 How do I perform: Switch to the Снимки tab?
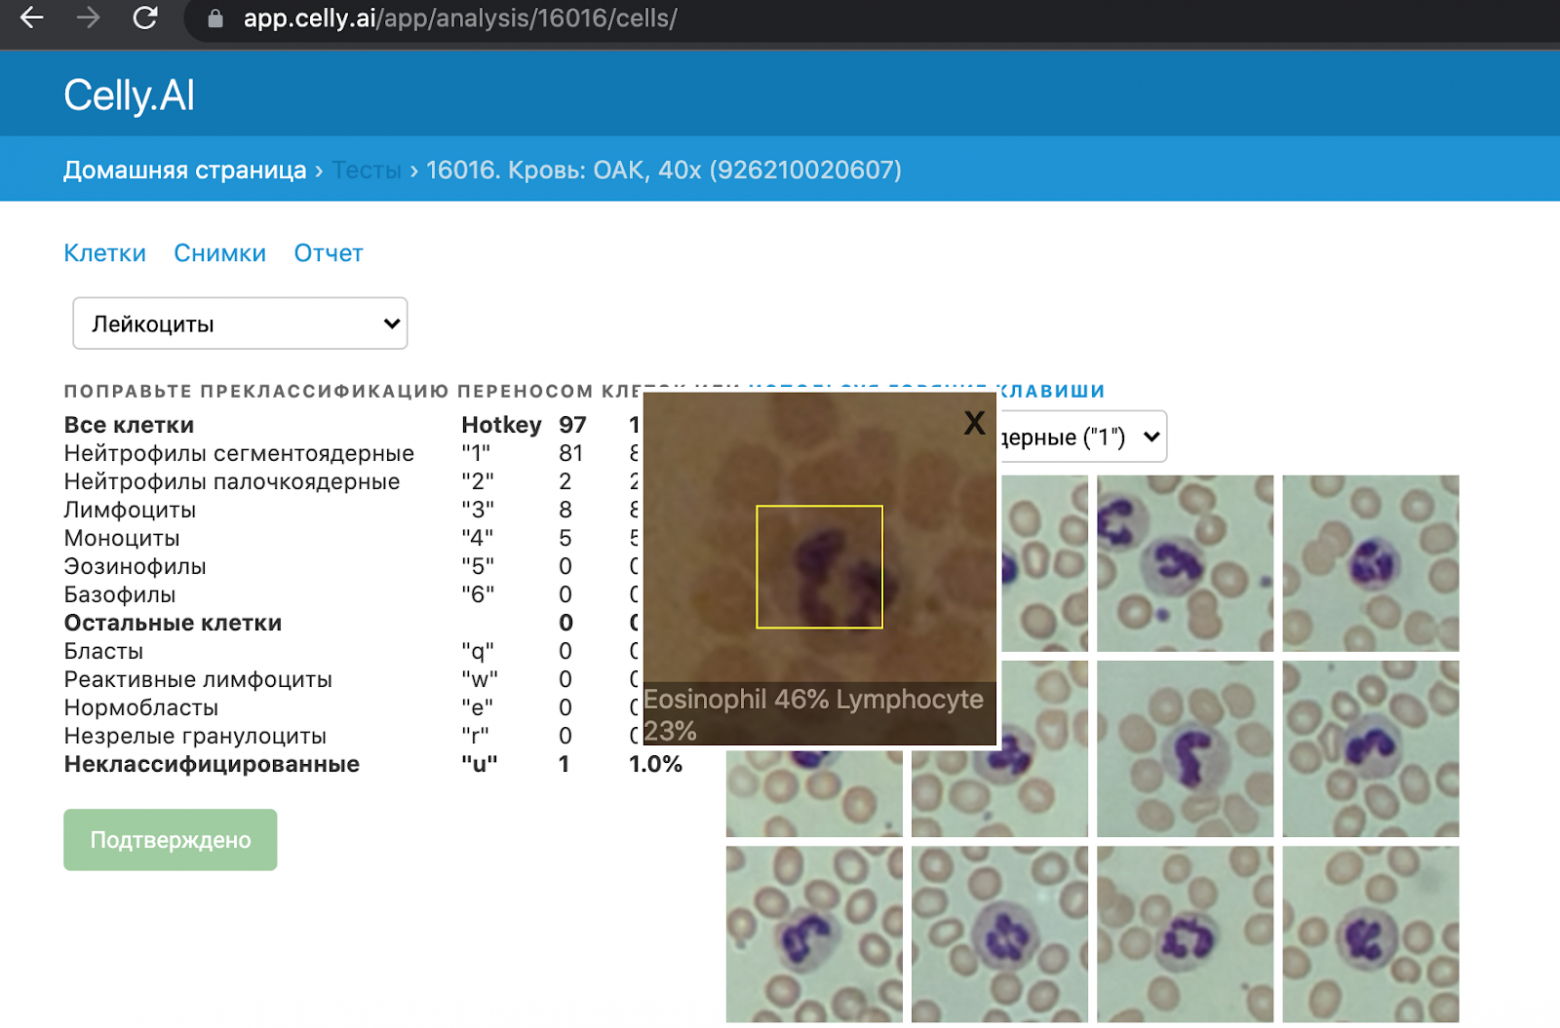click(220, 253)
